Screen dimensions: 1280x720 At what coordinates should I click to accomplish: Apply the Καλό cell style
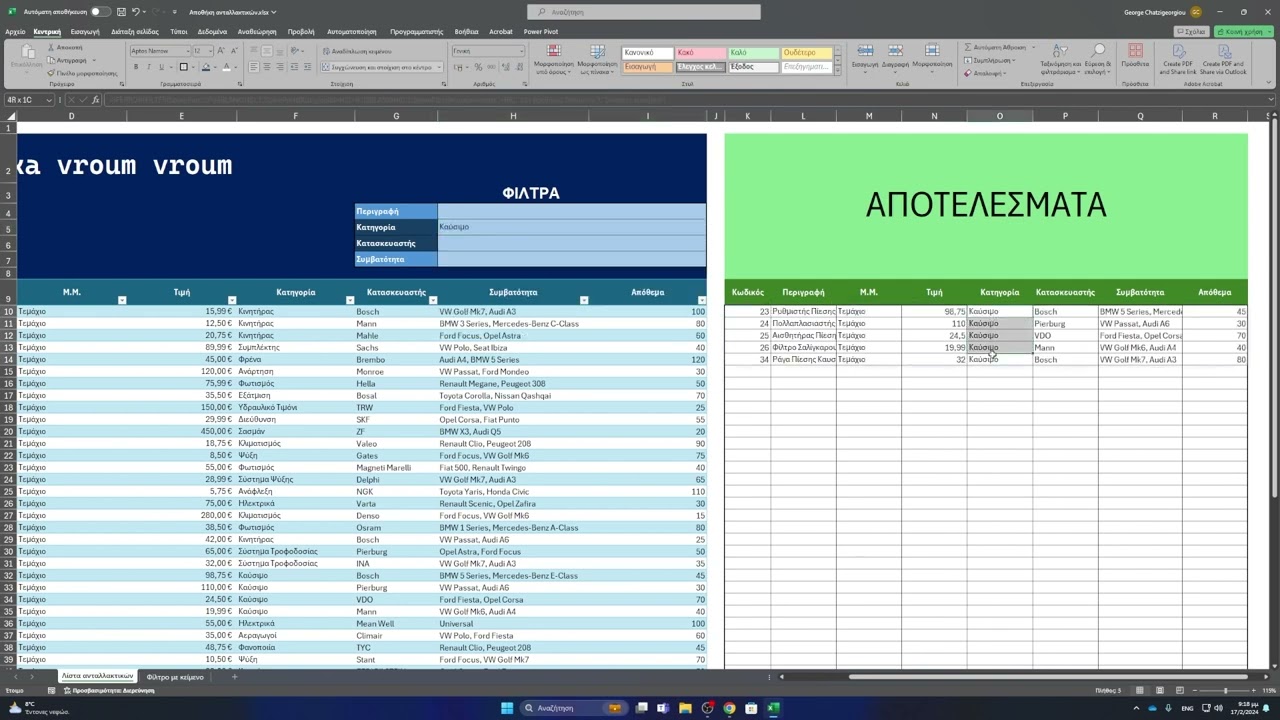[754, 52]
